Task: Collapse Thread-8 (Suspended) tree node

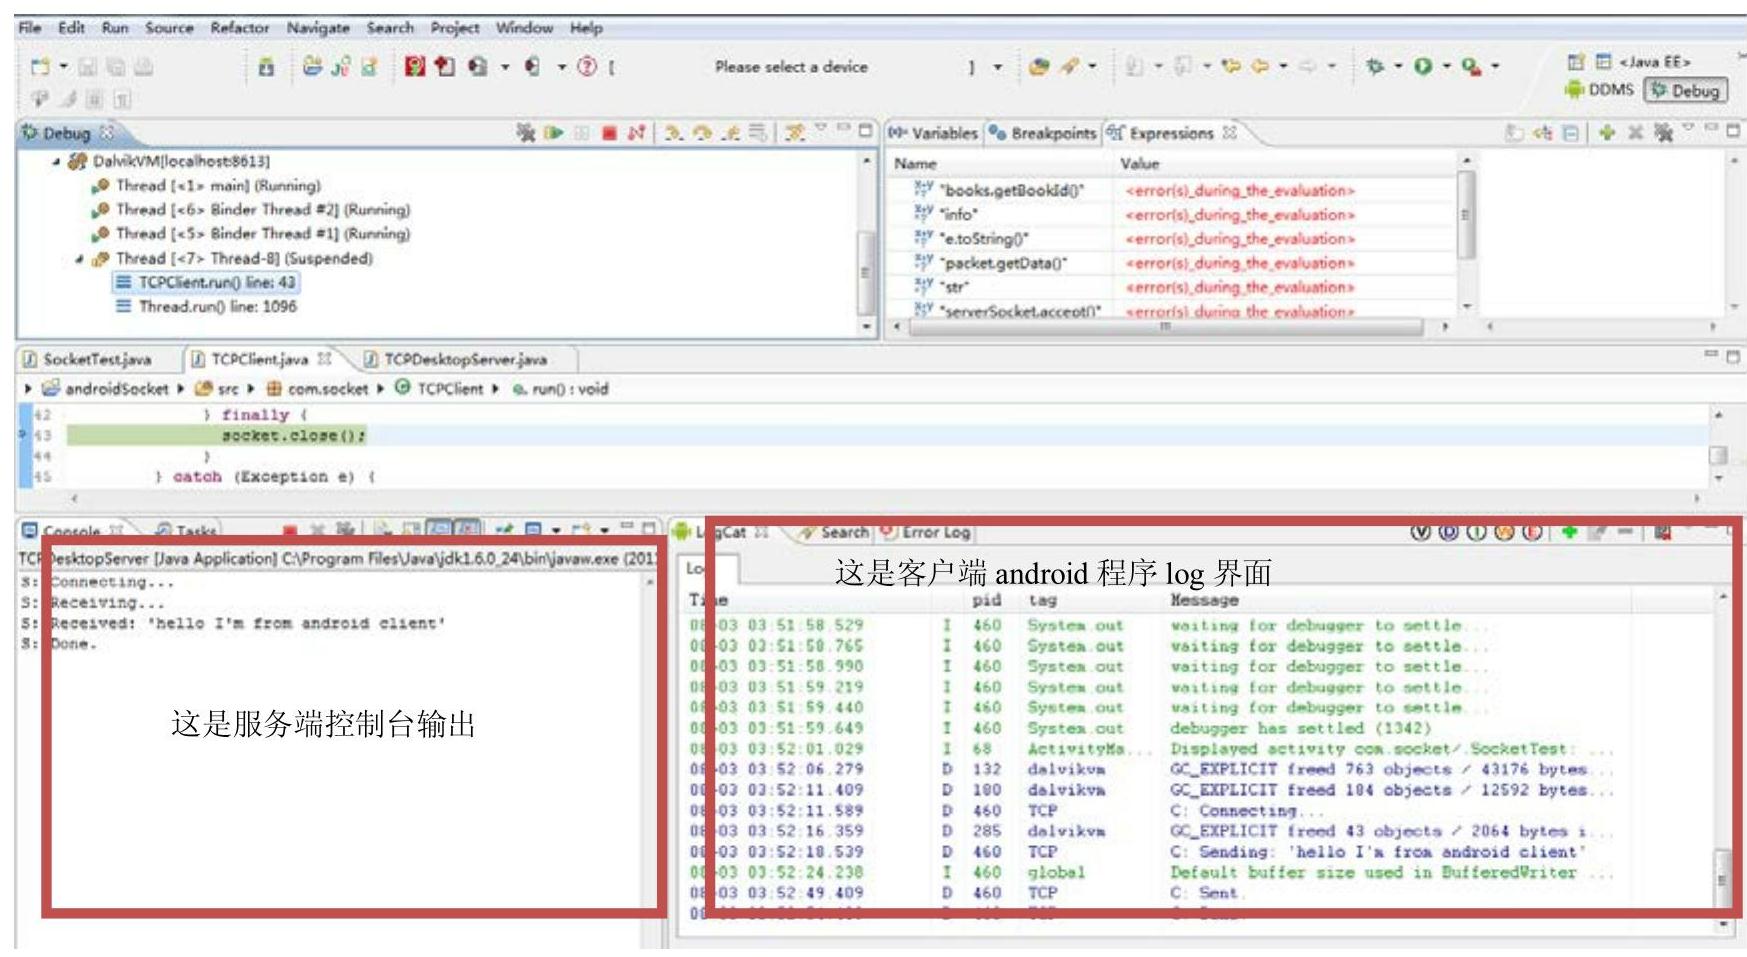Action: click(80, 259)
